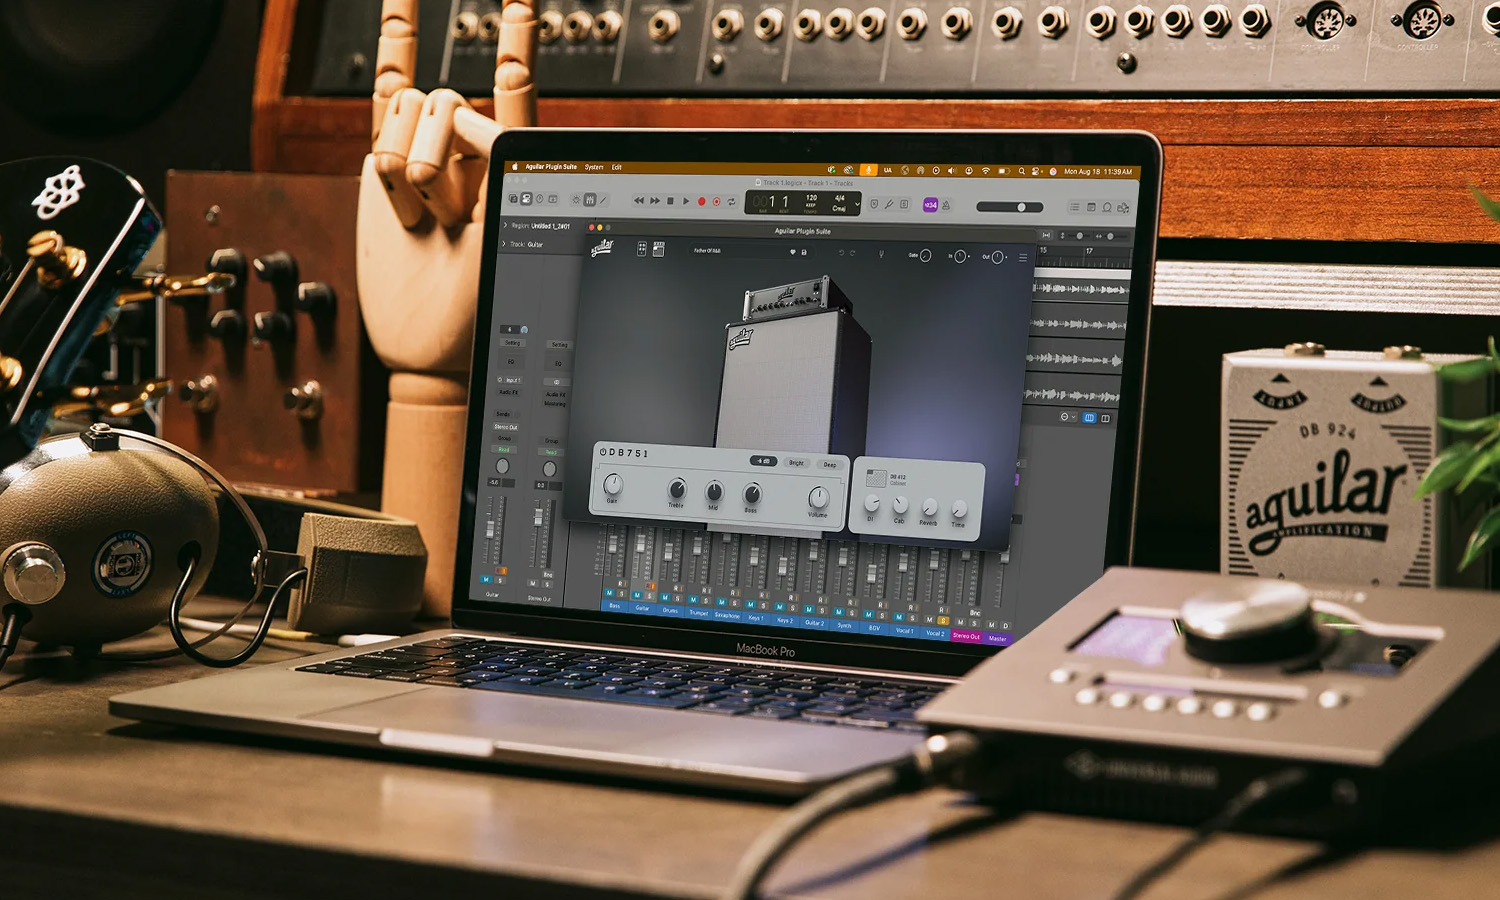The image size is (1500, 900).
Task: Enable the Bright switch on the DB 751
Action: coord(796,463)
